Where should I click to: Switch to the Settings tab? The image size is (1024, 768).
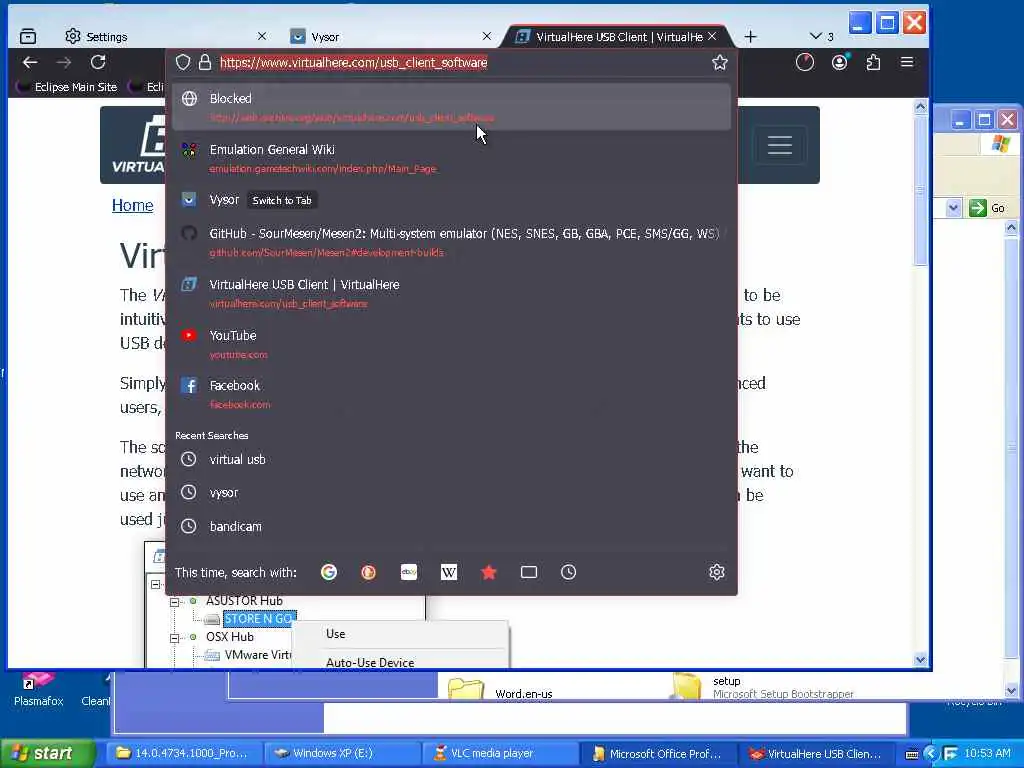(163, 37)
